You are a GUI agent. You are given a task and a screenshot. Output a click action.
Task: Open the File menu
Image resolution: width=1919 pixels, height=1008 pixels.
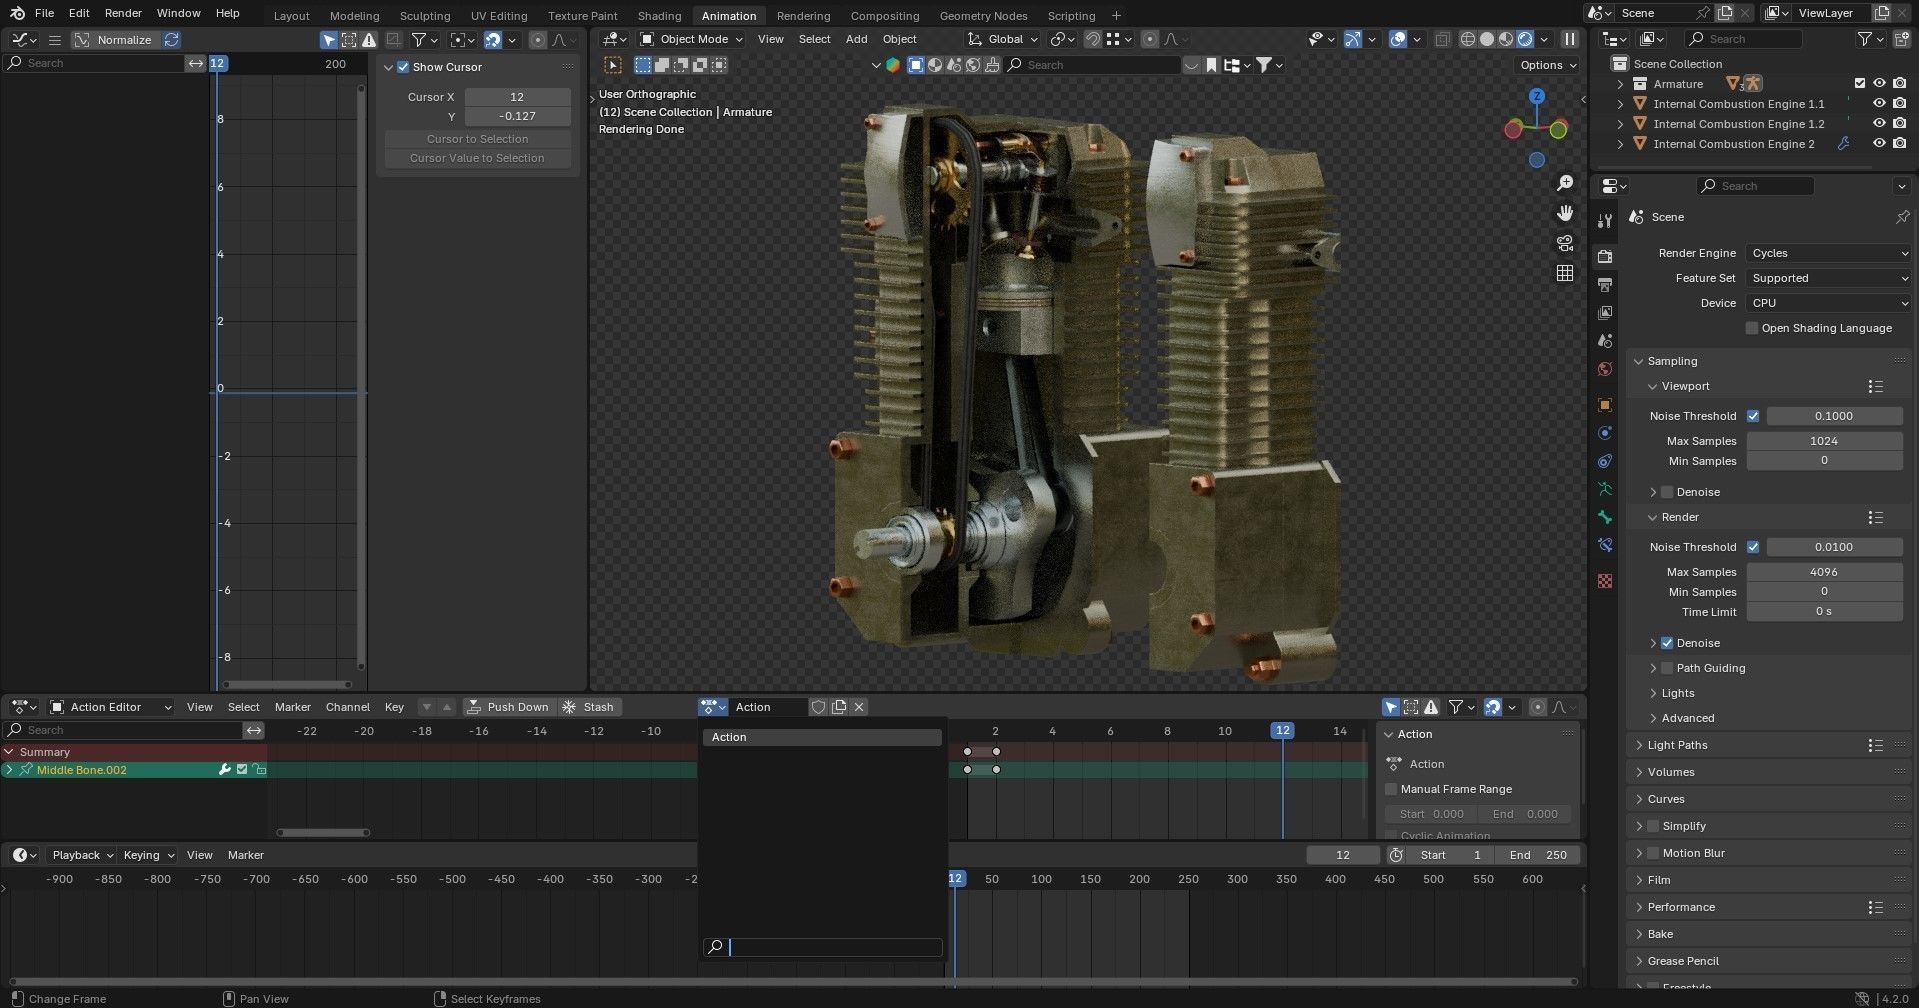pyautogui.click(x=44, y=13)
